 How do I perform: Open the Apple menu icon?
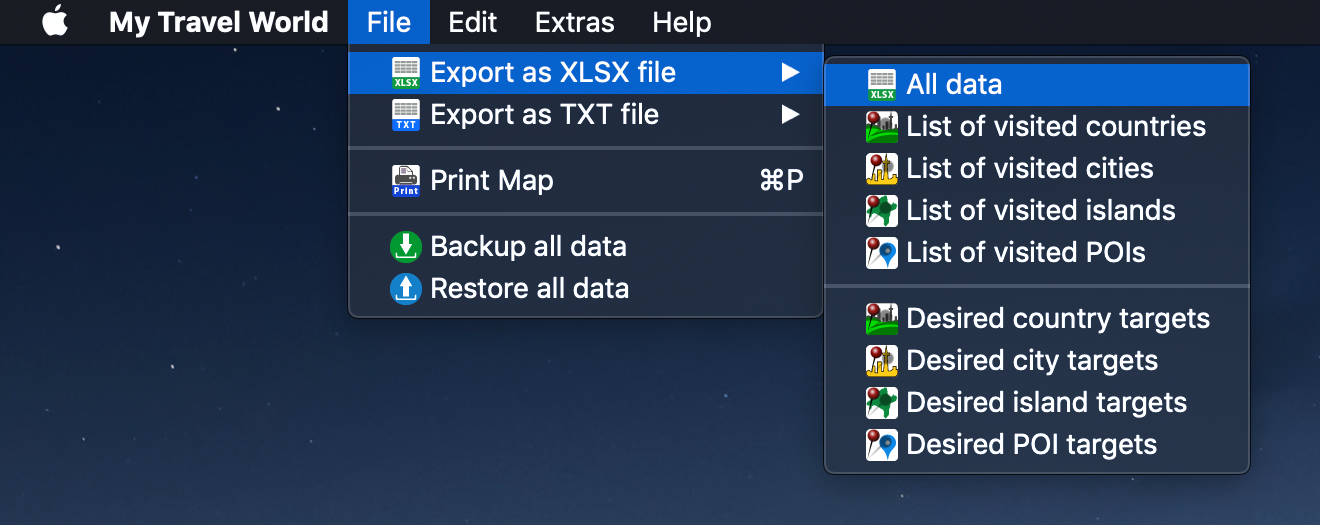[x=55, y=22]
